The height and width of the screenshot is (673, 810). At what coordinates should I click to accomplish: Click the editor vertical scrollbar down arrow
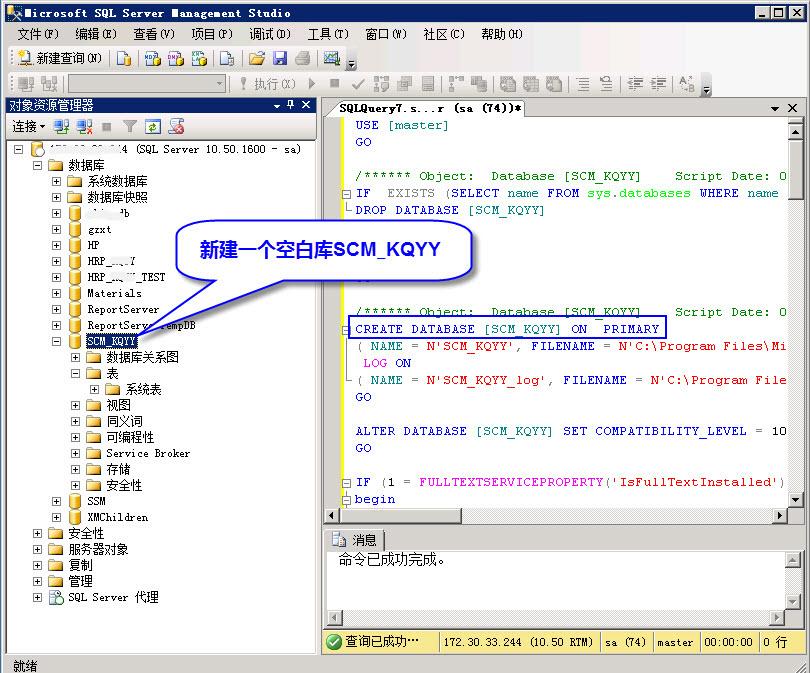[x=796, y=499]
